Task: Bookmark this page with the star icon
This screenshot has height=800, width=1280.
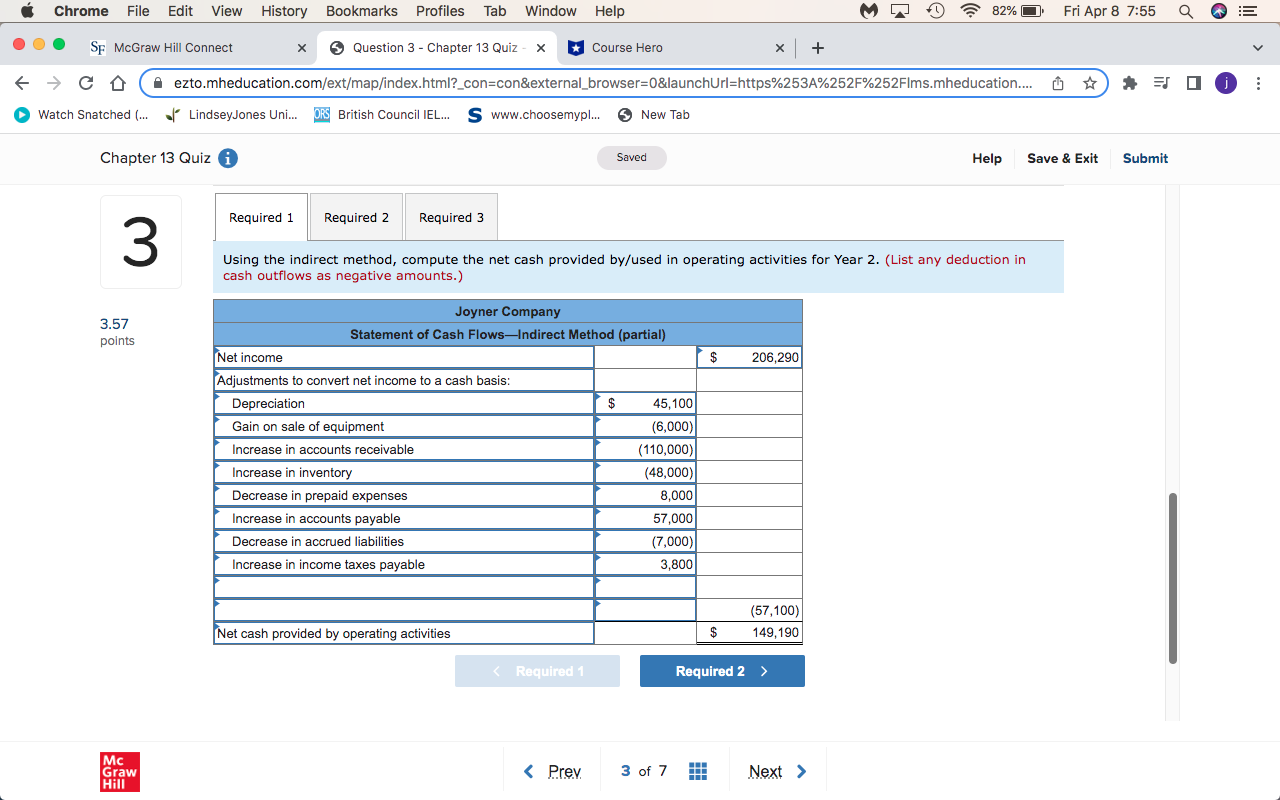Action: [1090, 83]
